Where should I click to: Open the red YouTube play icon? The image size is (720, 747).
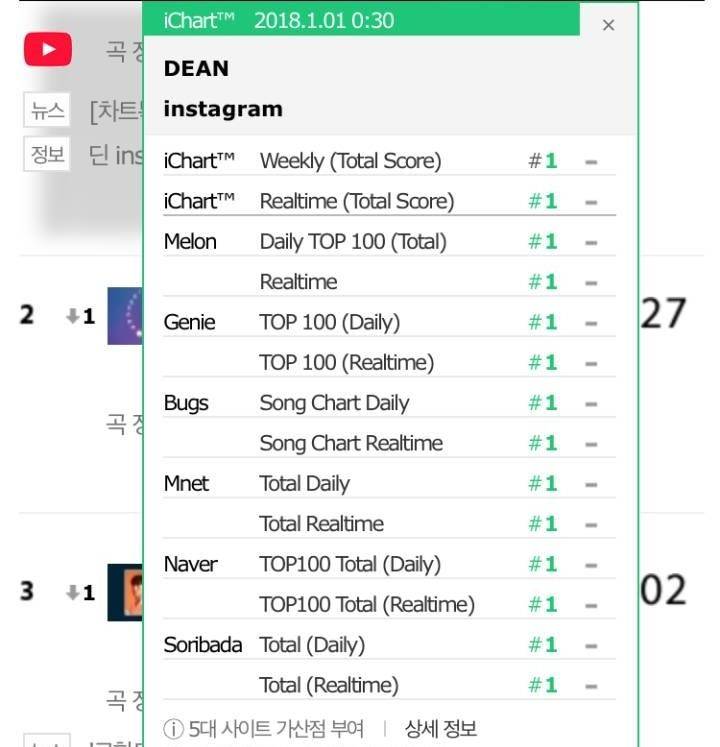point(48,49)
